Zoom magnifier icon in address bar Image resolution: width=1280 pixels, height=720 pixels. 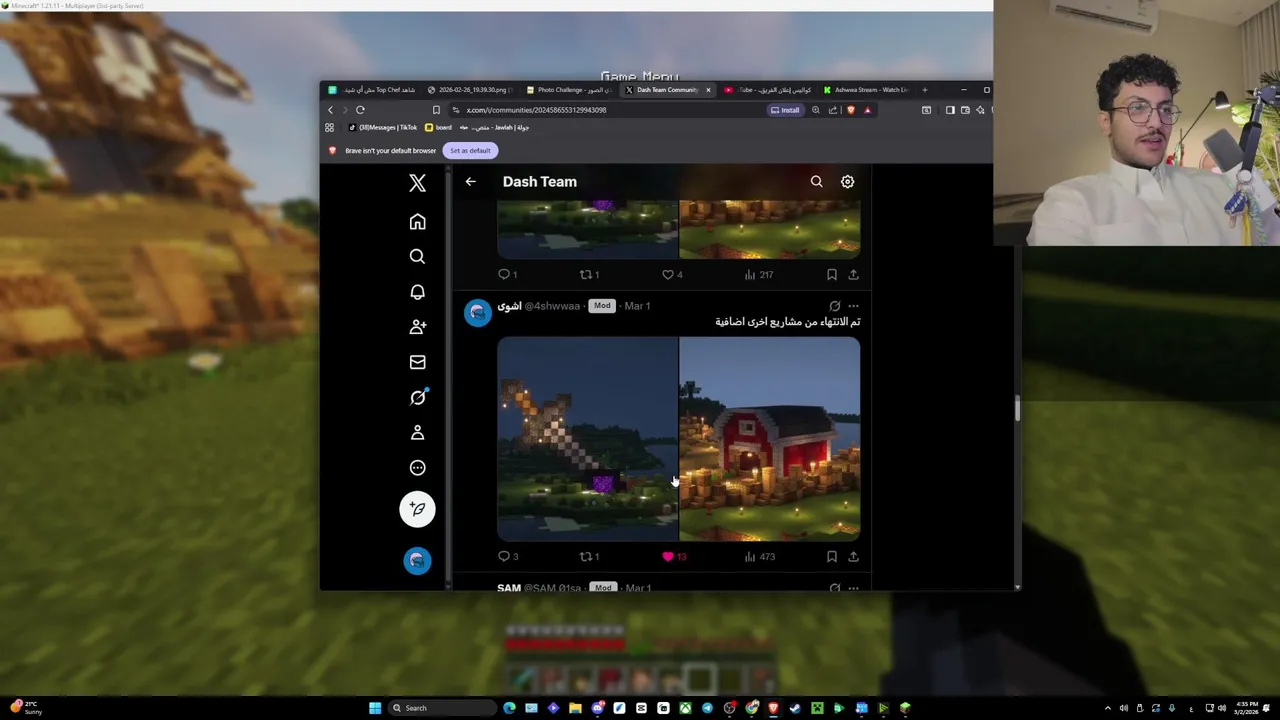pyautogui.click(x=816, y=110)
